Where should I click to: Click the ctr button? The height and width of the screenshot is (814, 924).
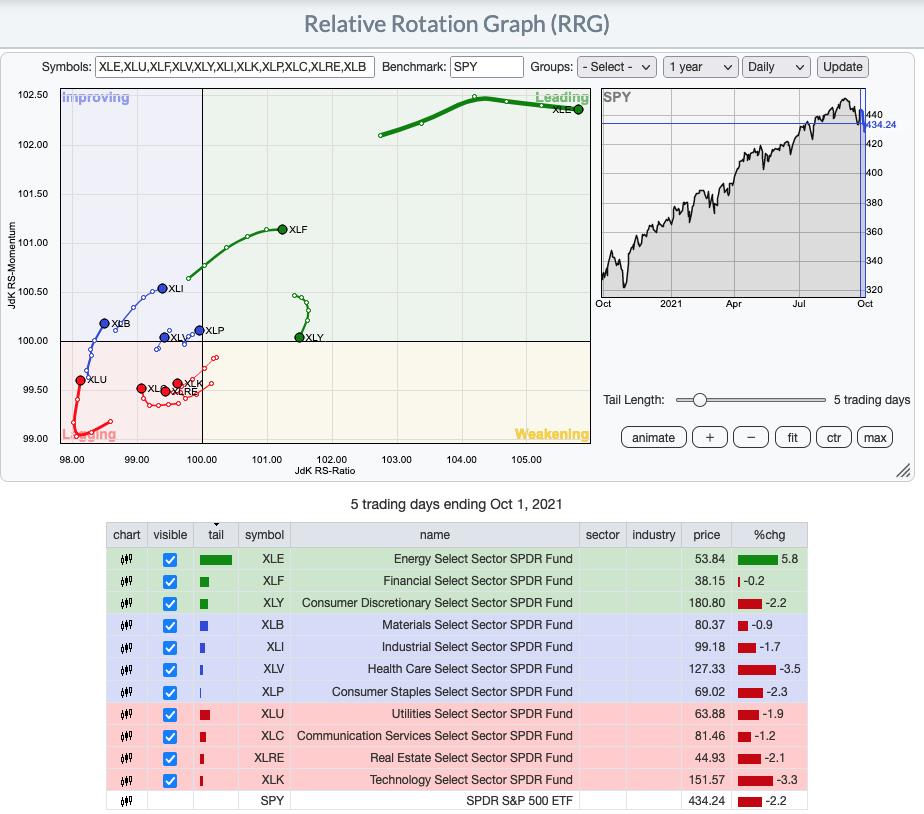(834, 438)
